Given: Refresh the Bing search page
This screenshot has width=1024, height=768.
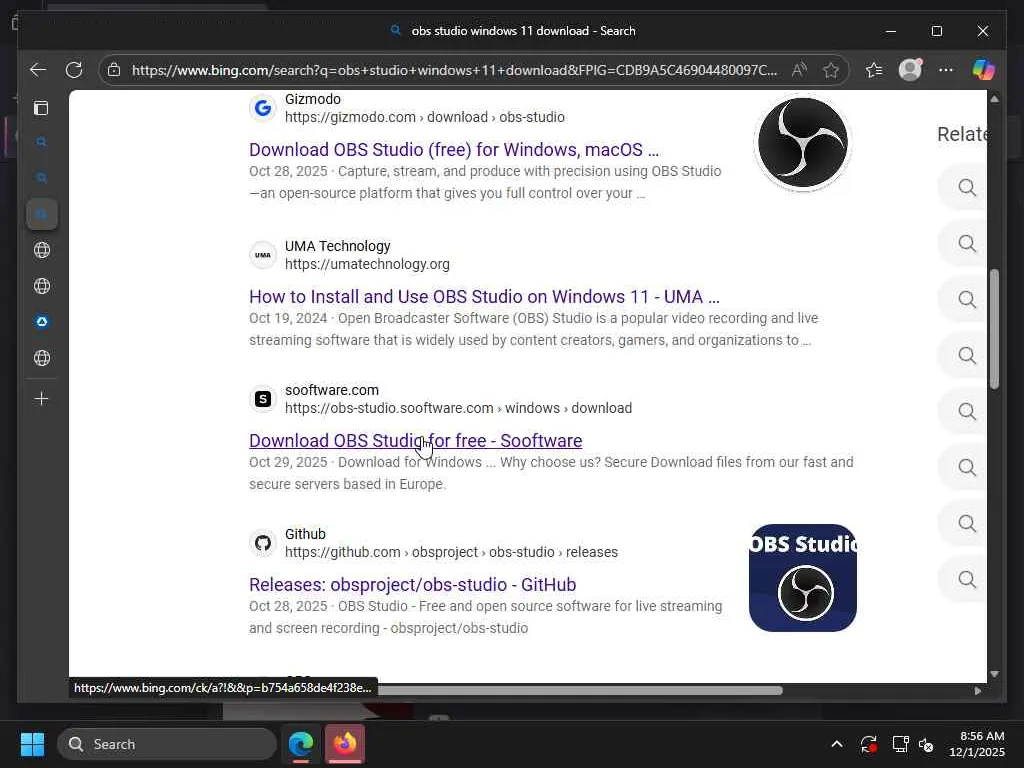Looking at the screenshot, I should (74, 70).
